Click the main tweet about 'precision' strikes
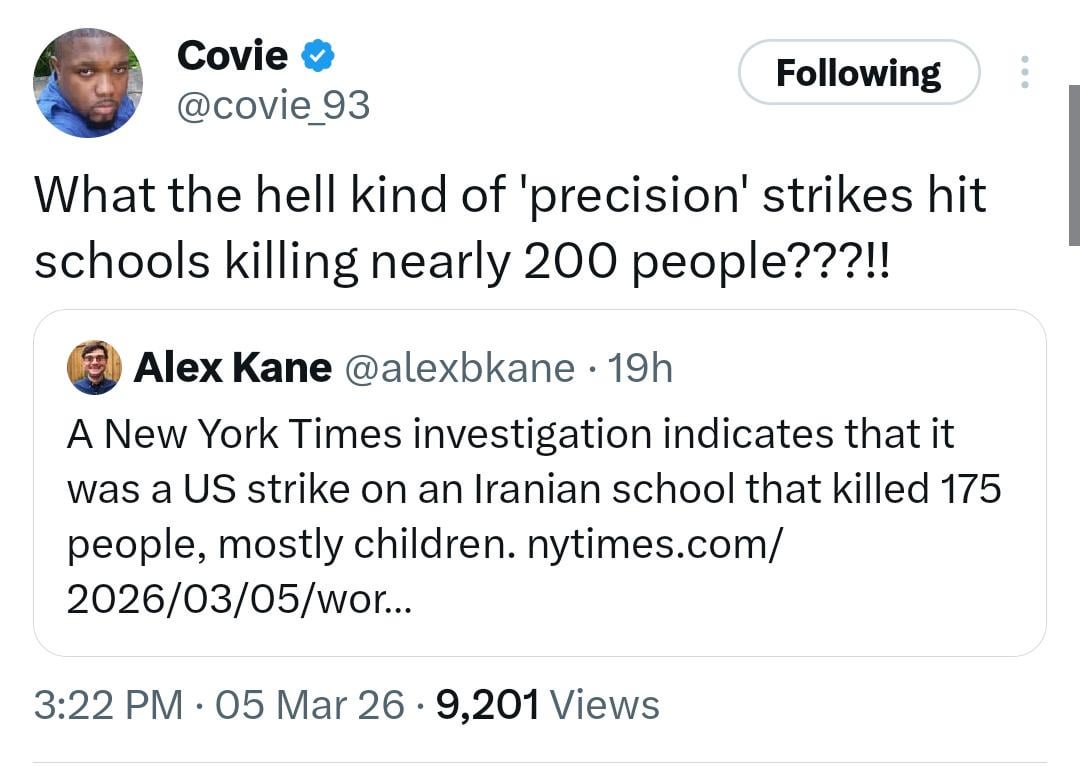 [510, 227]
